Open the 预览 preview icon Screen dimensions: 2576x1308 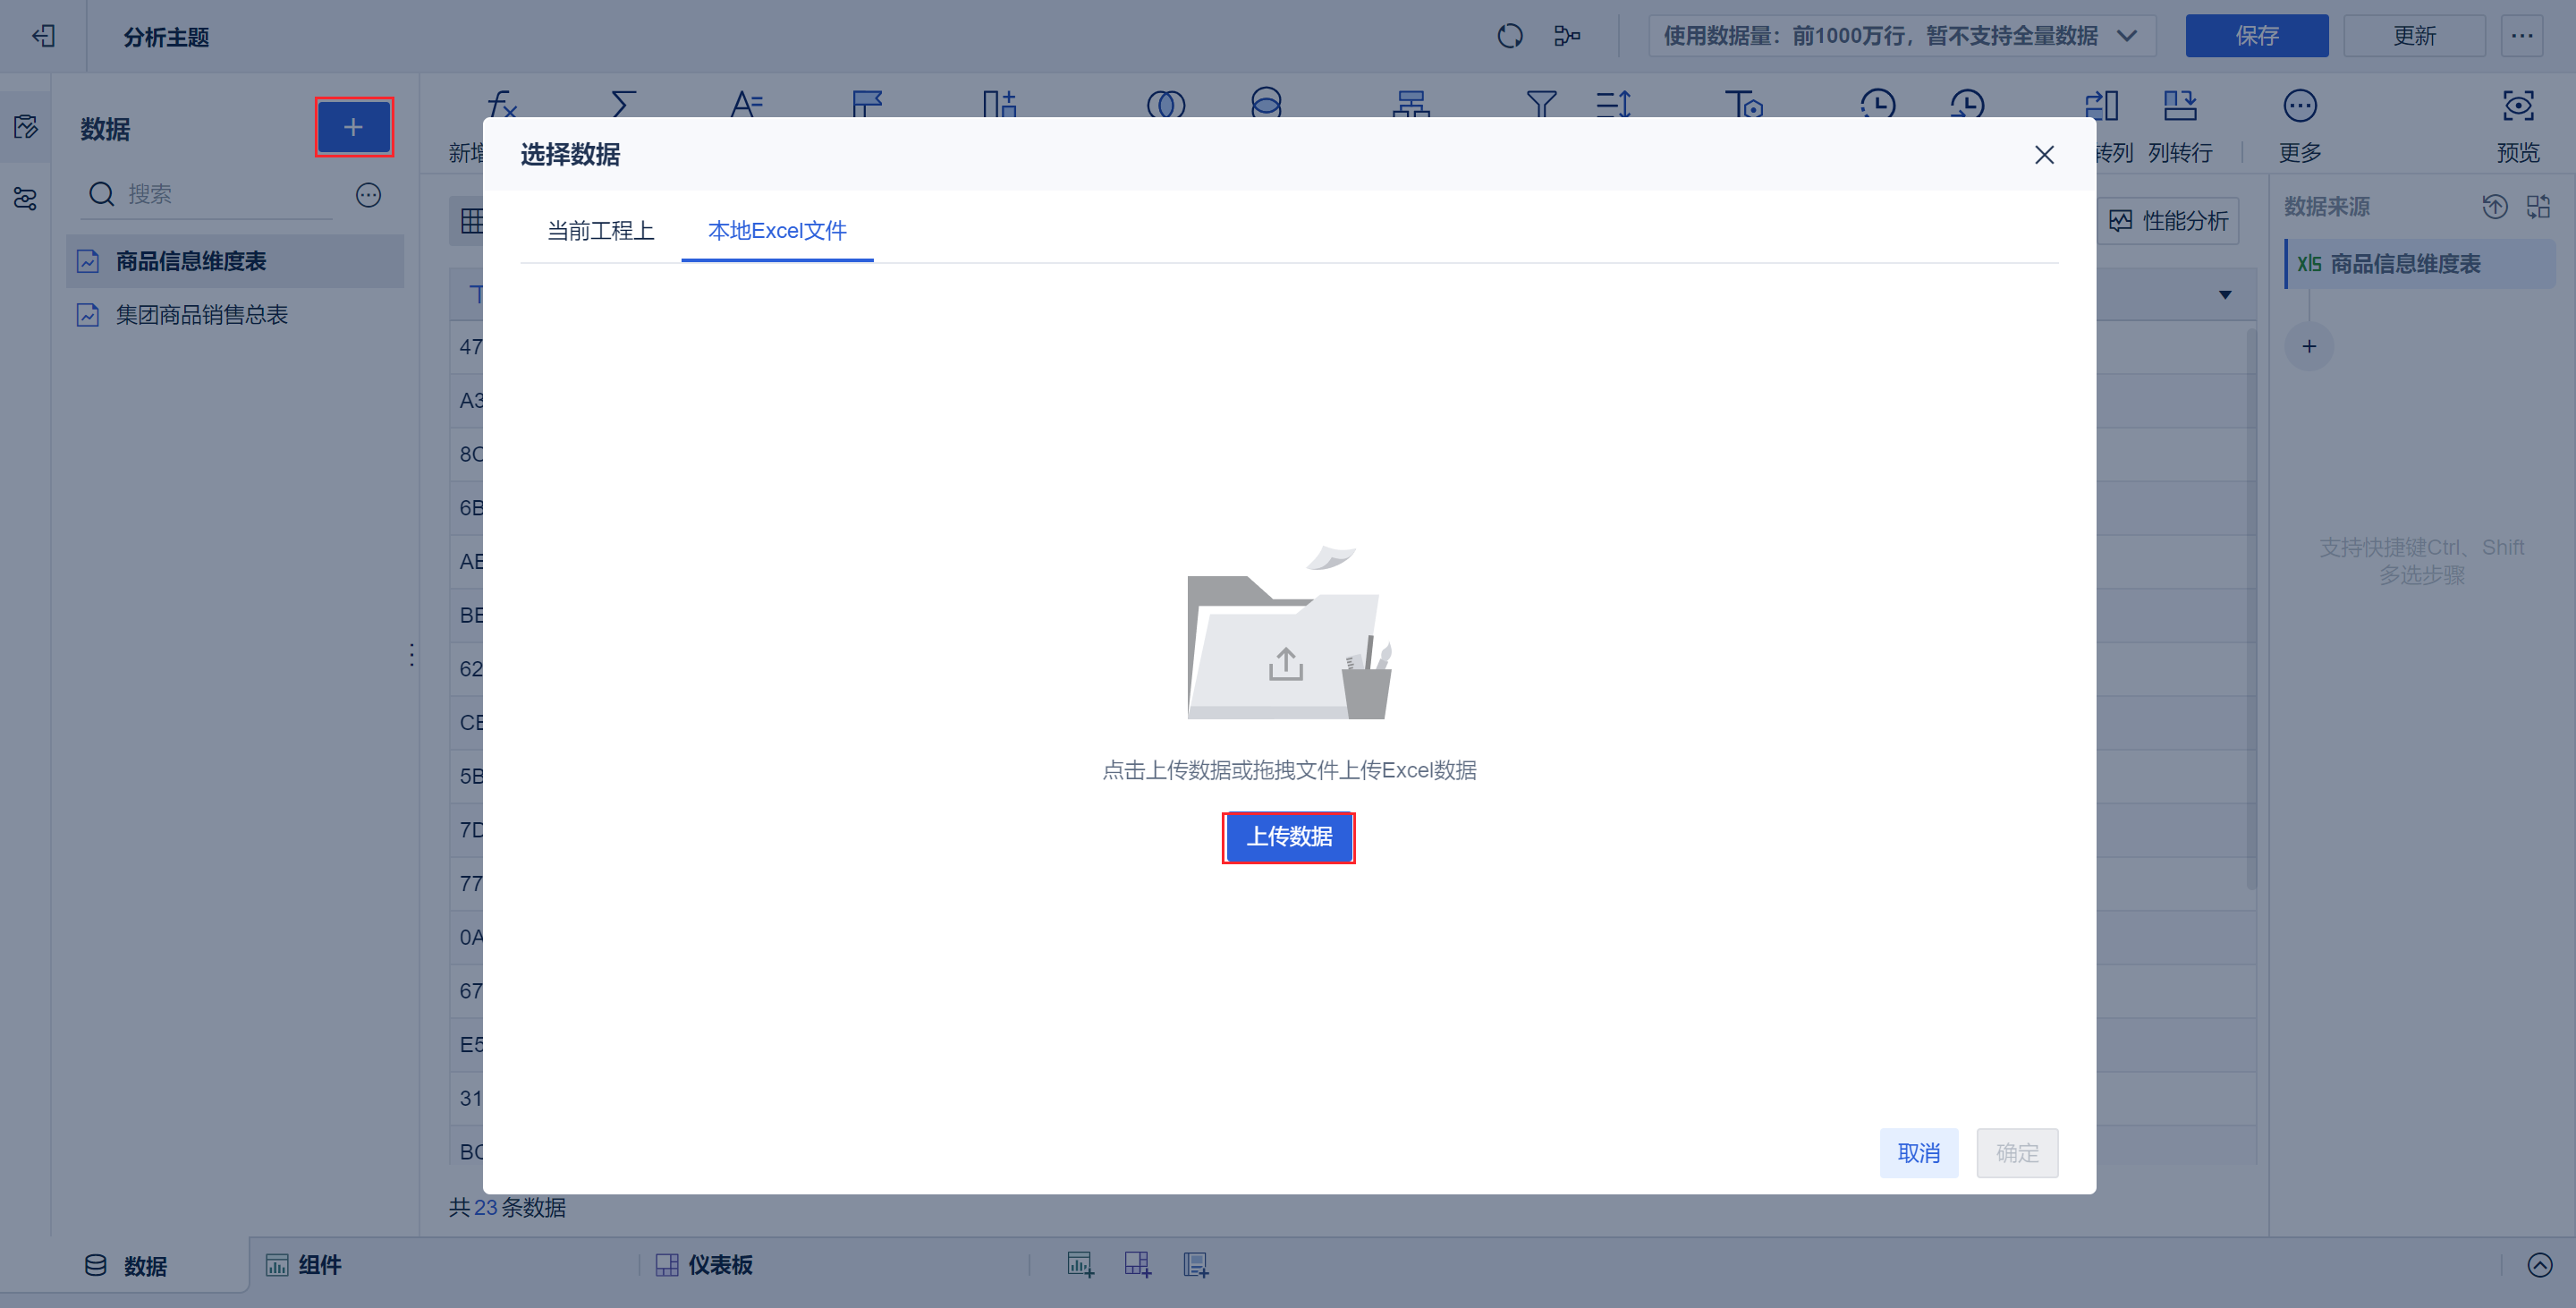pyautogui.click(x=2517, y=106)
